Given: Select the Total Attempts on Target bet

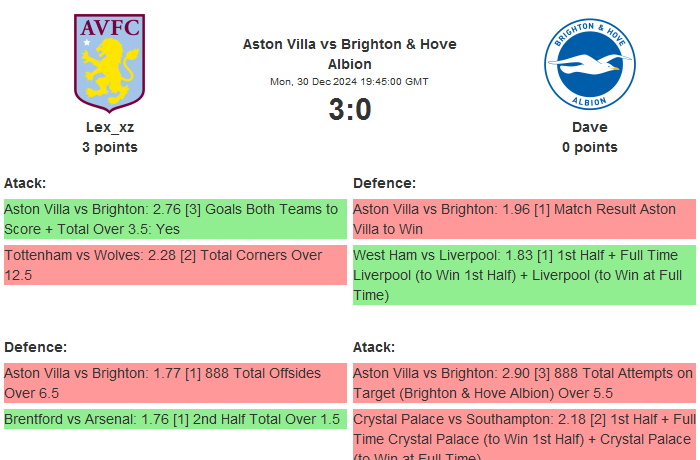Looking at the screenshot, I should pyautogui.click(x=524, y=383).
